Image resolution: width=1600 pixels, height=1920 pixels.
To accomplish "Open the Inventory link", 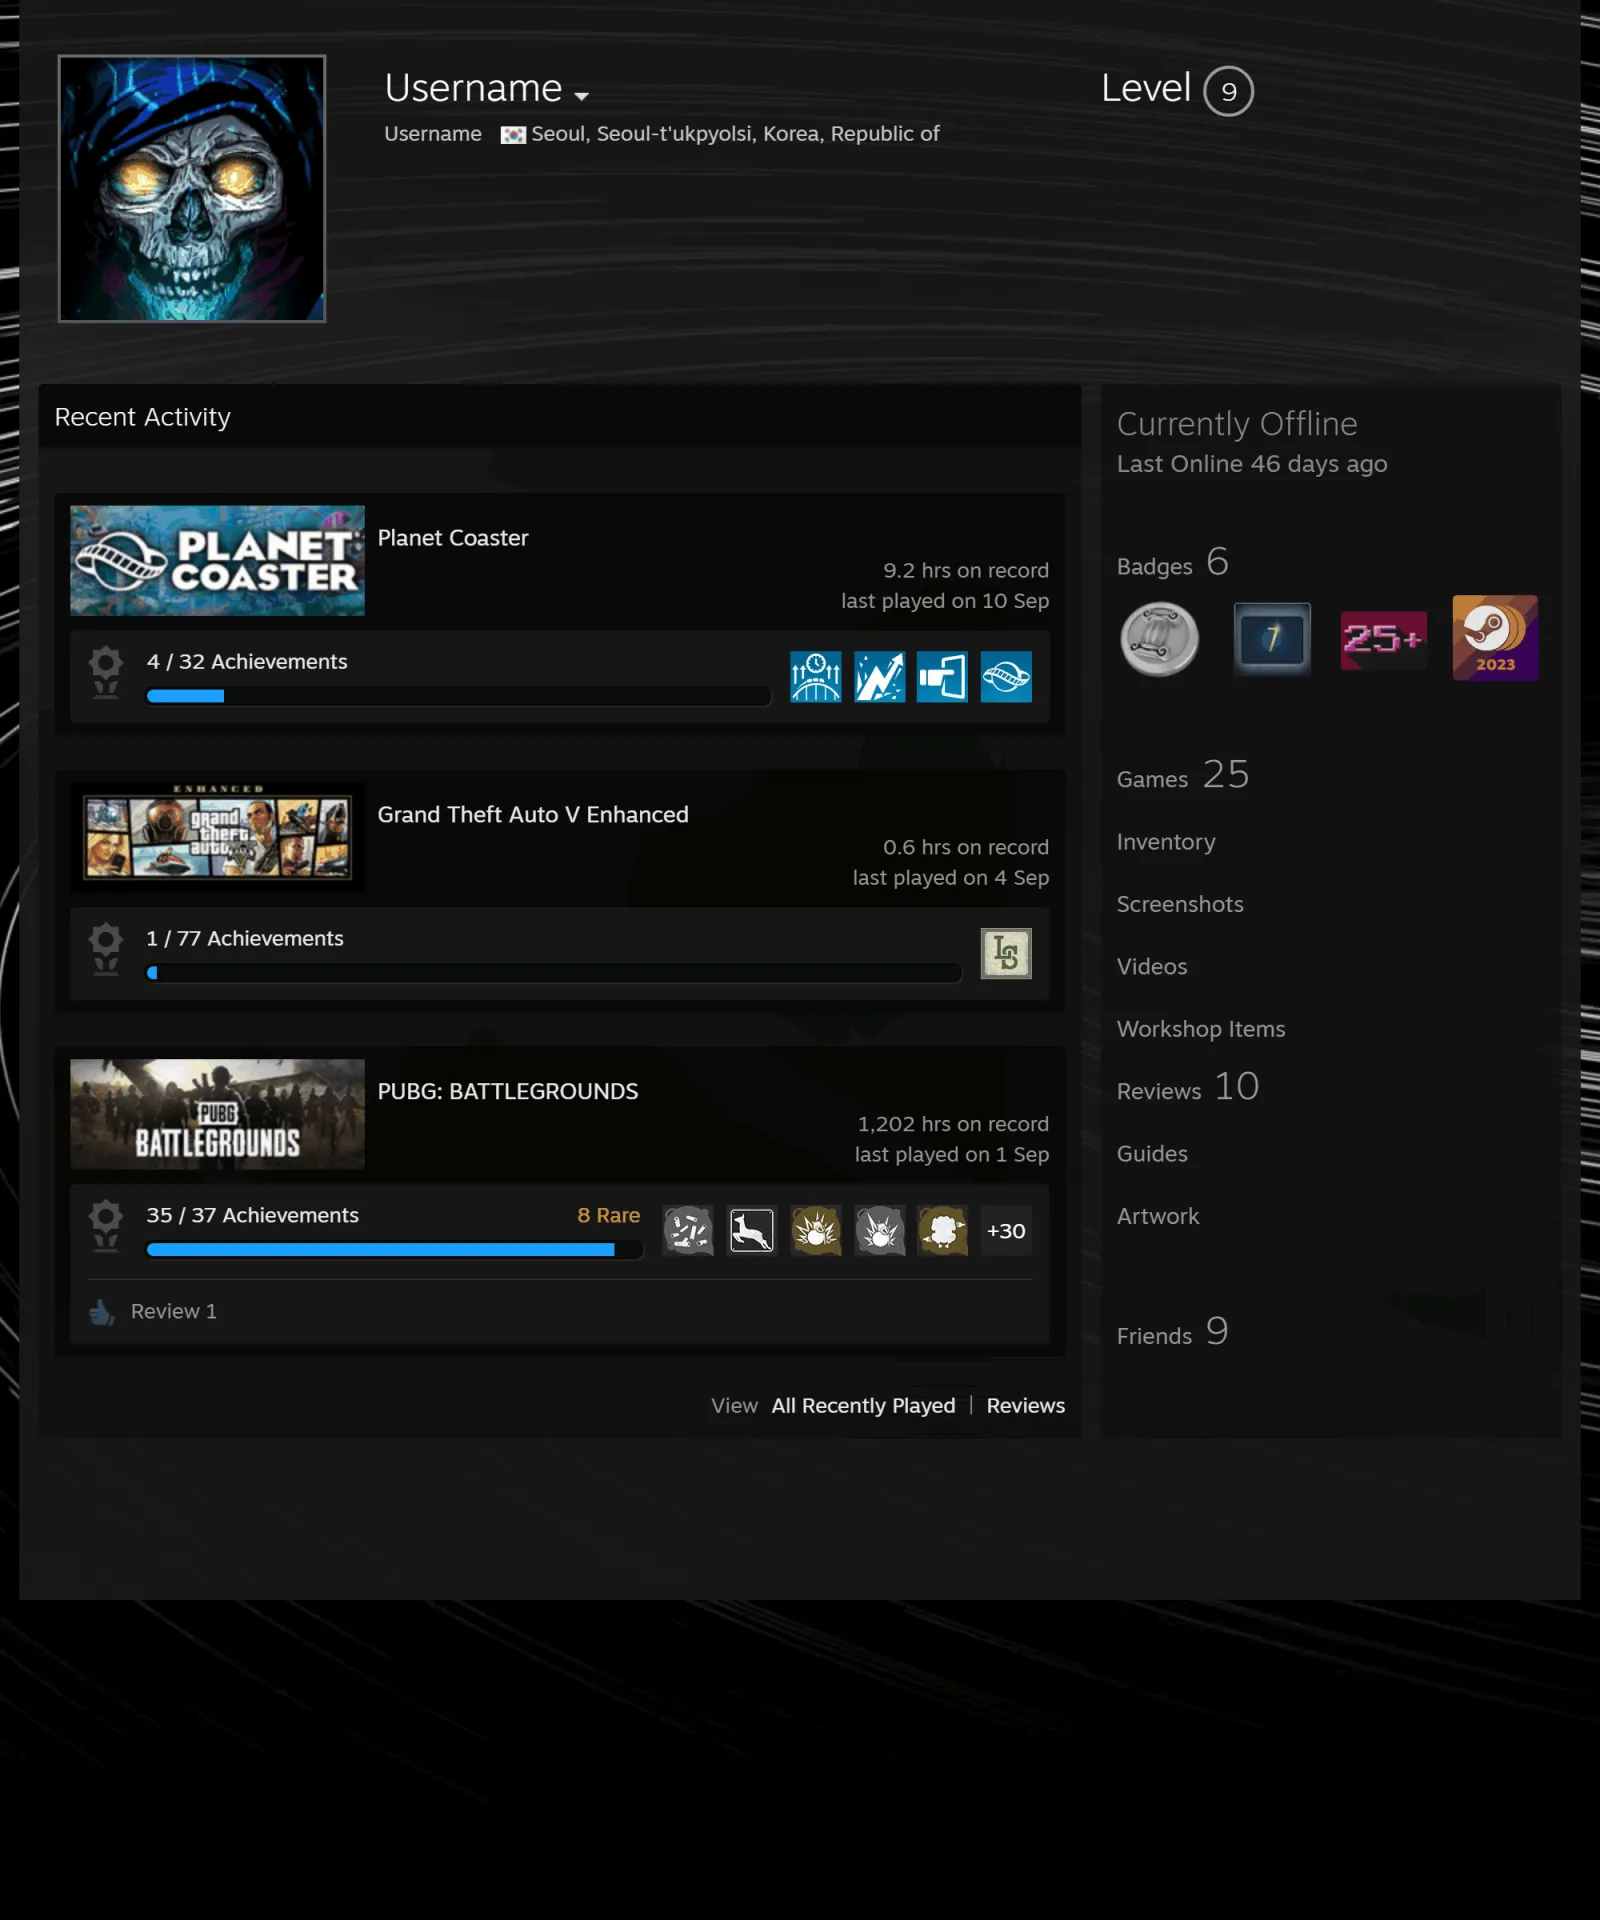I will 1166,842.
